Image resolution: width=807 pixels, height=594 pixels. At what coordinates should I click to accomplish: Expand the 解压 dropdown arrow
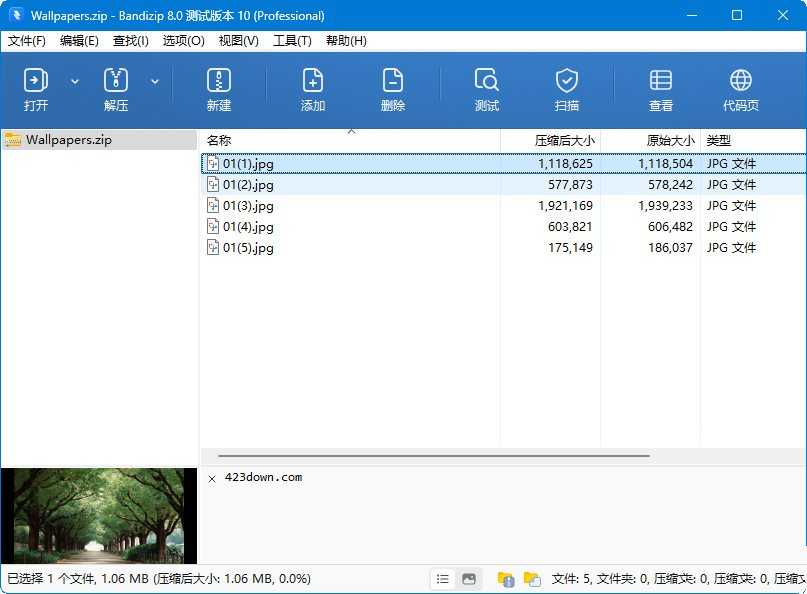155,81
